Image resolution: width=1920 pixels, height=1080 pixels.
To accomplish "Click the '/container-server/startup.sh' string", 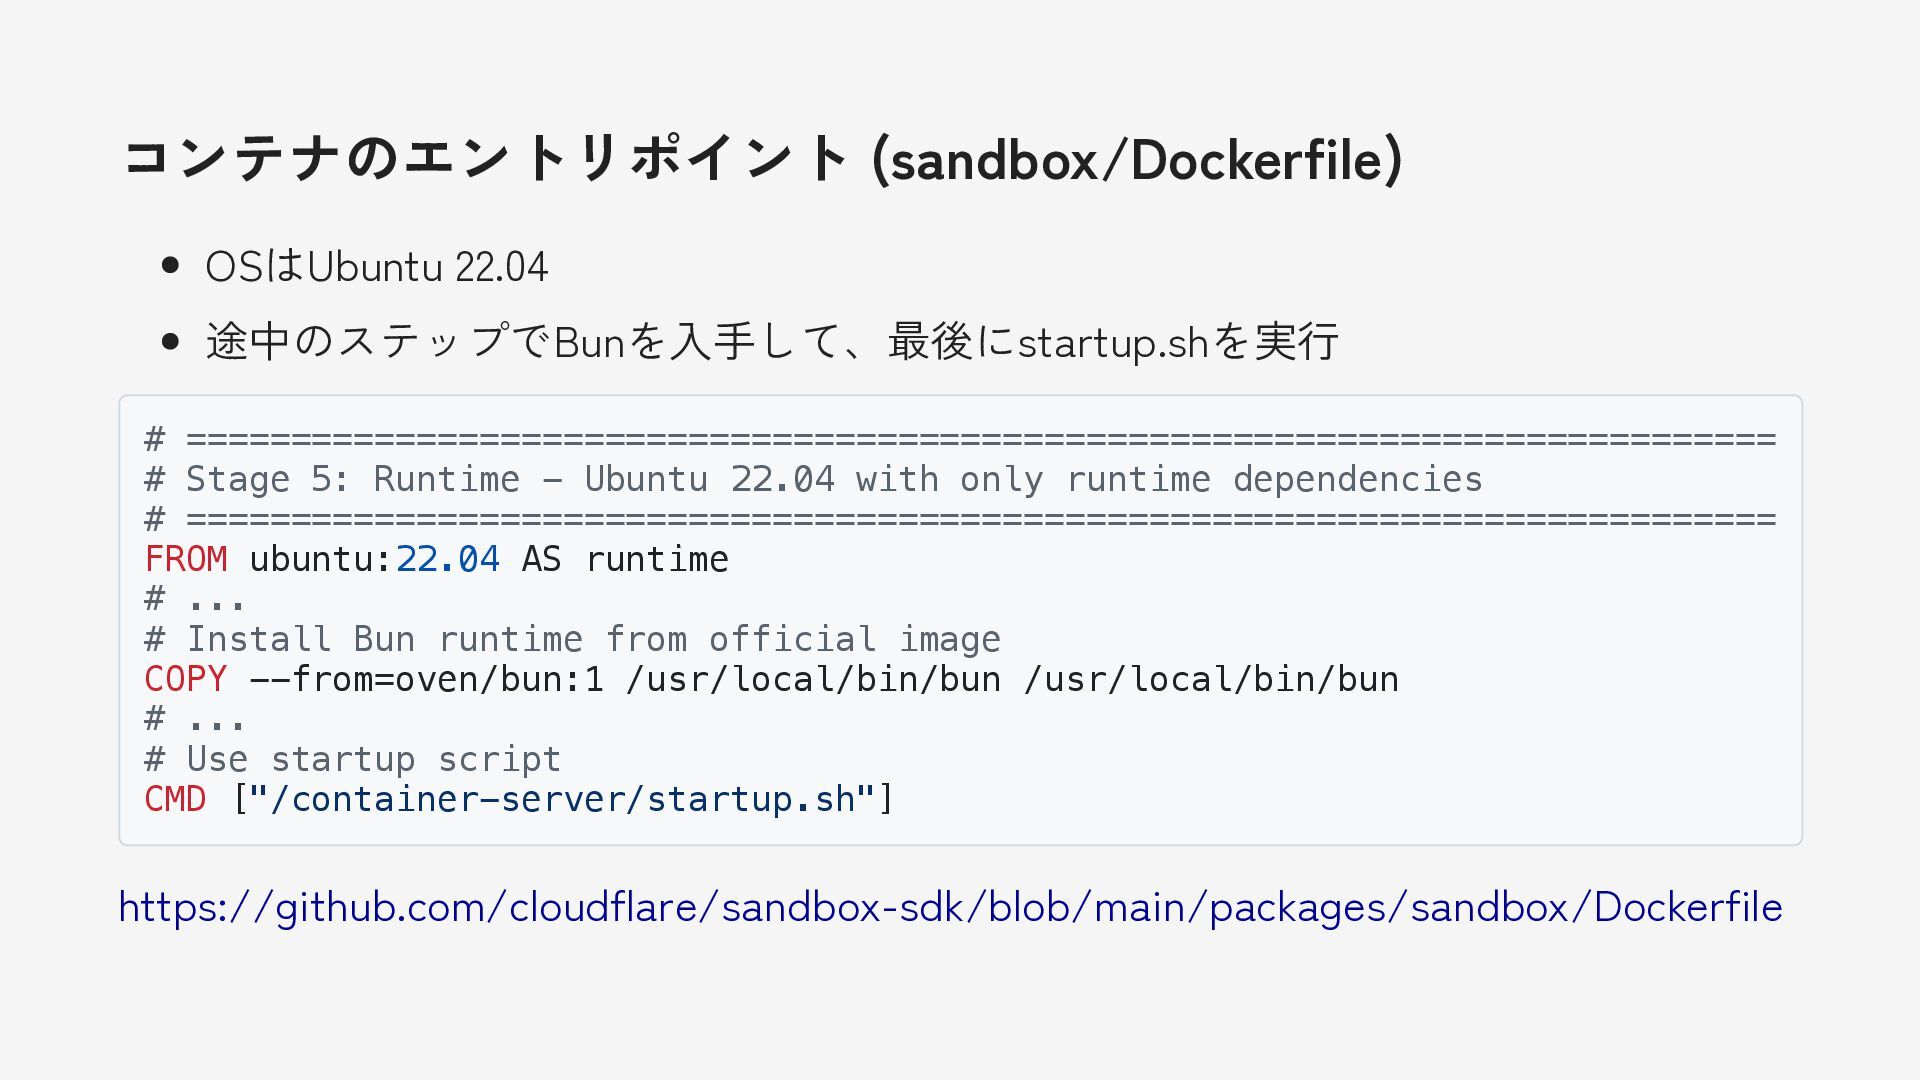I will click(x=563, y=799).
